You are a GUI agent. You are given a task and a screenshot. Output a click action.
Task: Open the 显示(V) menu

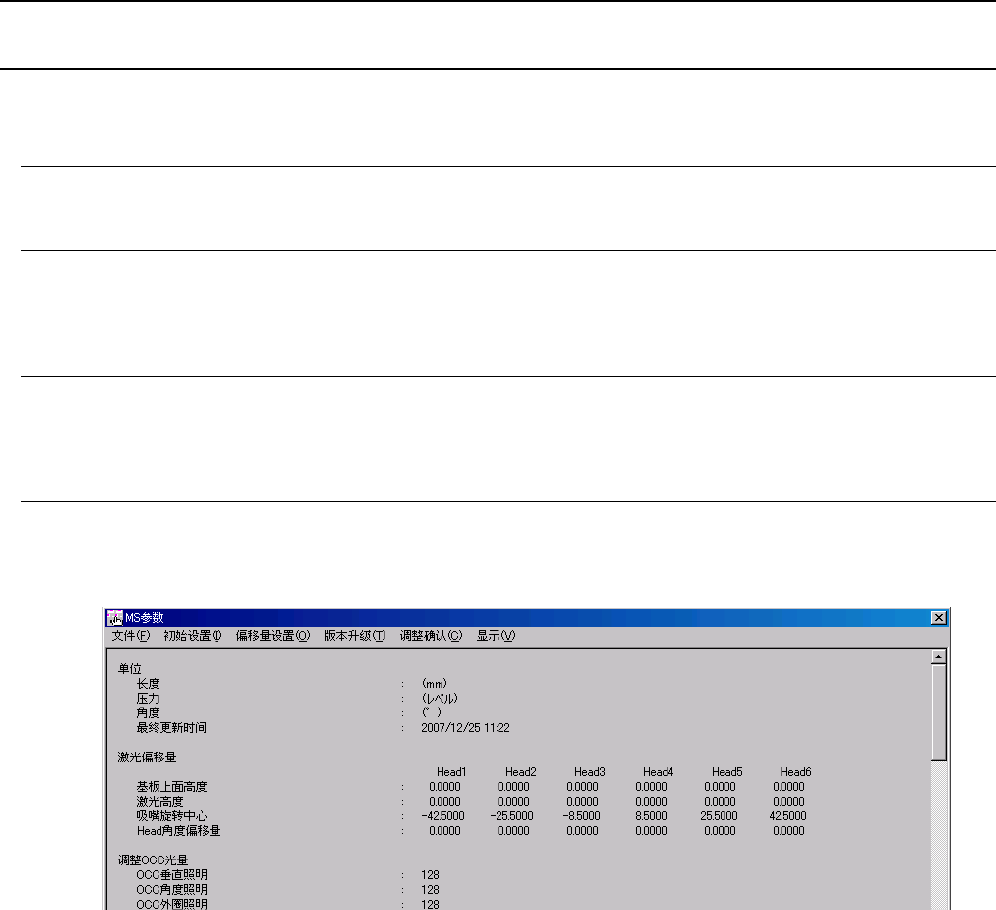click(x=495, y=636)
